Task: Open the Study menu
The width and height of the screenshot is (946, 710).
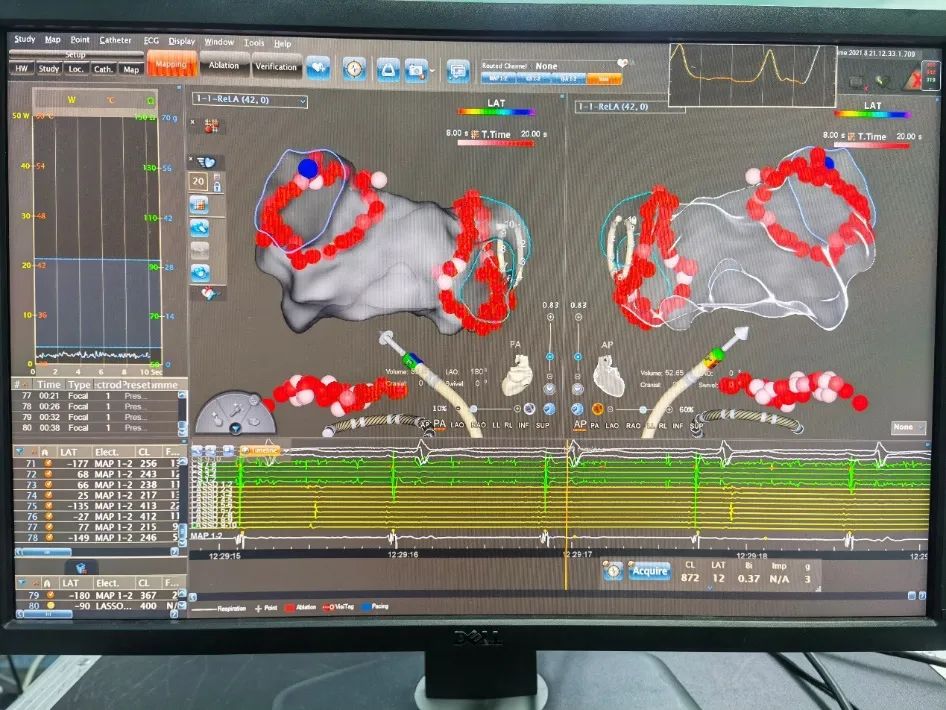Action: [24, 39]
